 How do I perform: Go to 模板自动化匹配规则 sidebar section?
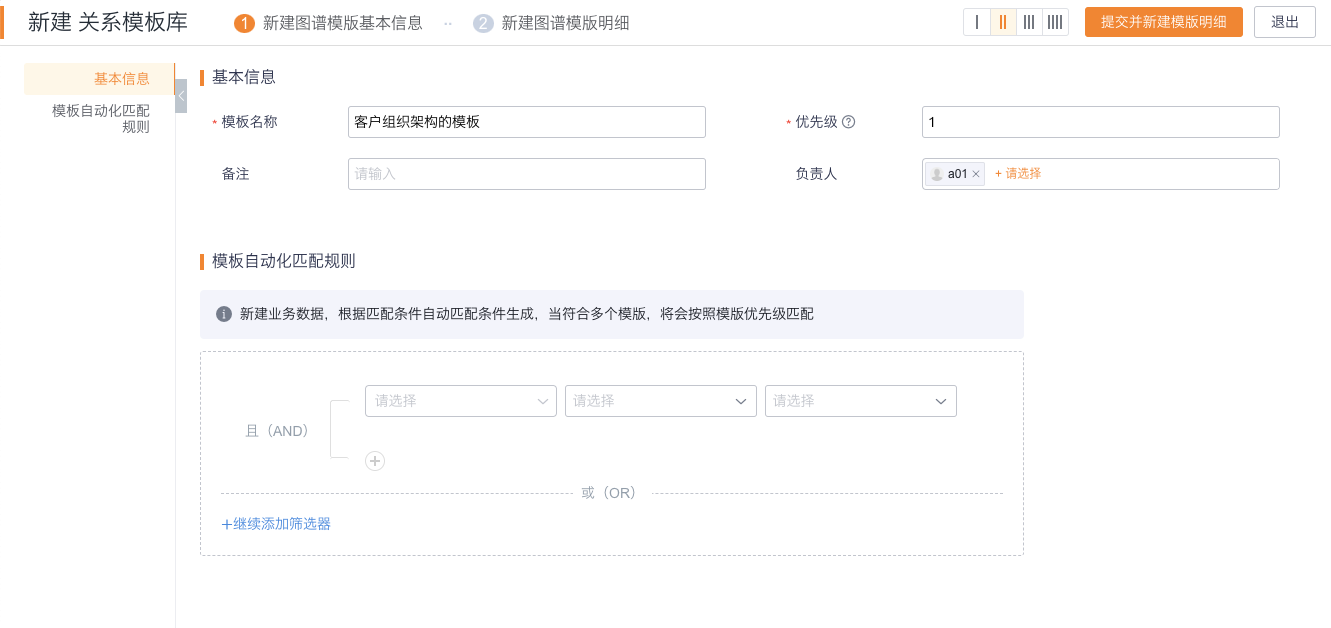coord(99,119)
